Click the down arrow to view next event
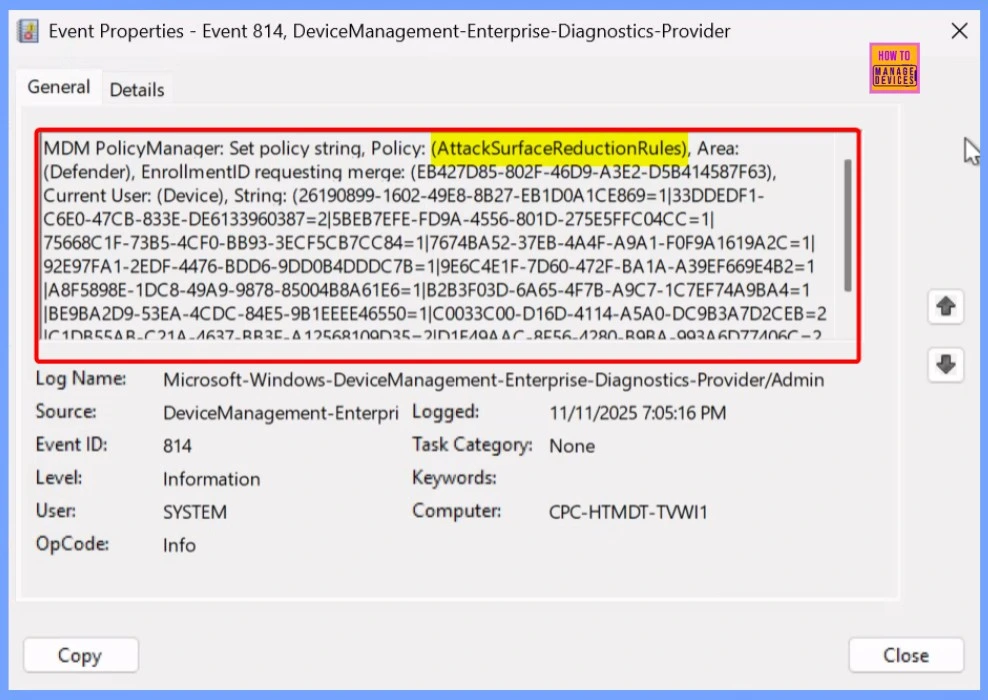Screen dimensions: 988x700 pyautogui.click(x=946, y=365)
